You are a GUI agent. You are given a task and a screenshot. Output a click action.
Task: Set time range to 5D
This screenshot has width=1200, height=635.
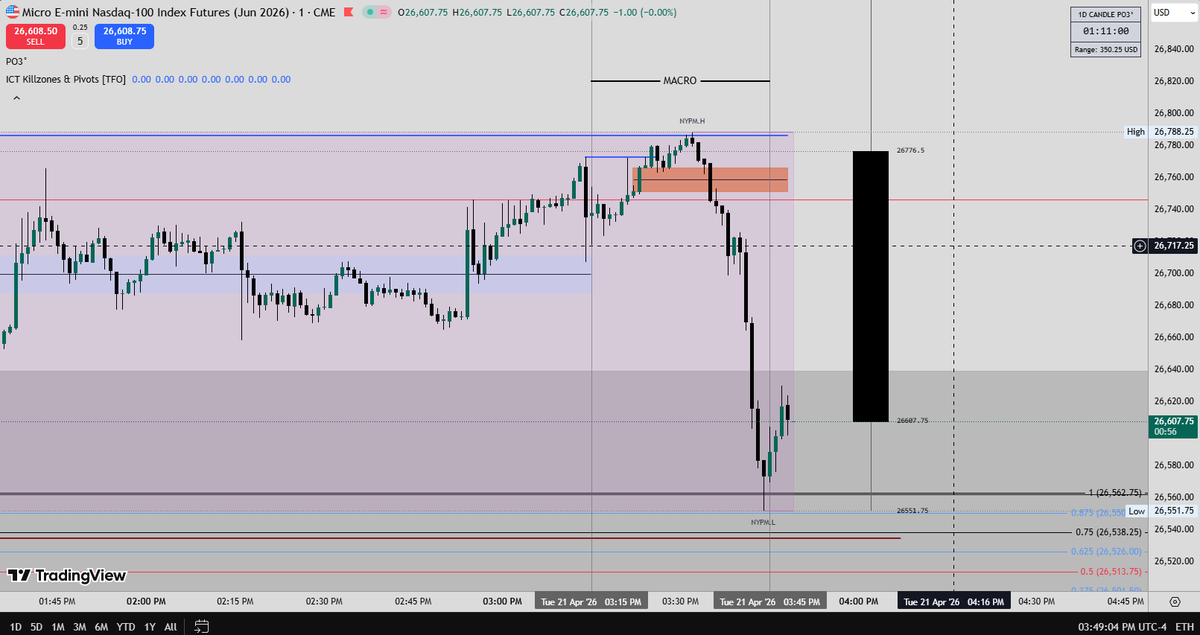pyautogui.click(x=36, y=626)
